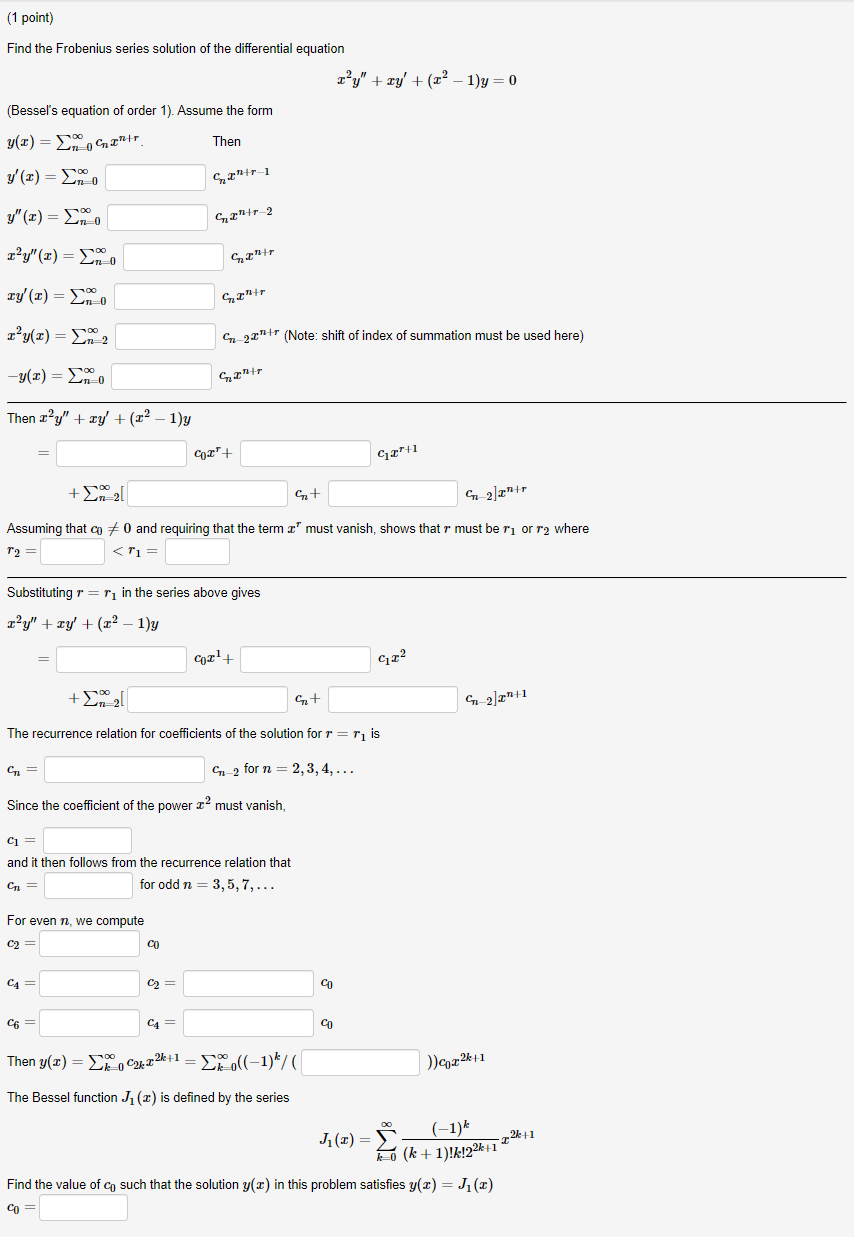Click the c0x^1 coefficient box after substitution
This screenshot has height=1237, width=854.
coord(120,659)
